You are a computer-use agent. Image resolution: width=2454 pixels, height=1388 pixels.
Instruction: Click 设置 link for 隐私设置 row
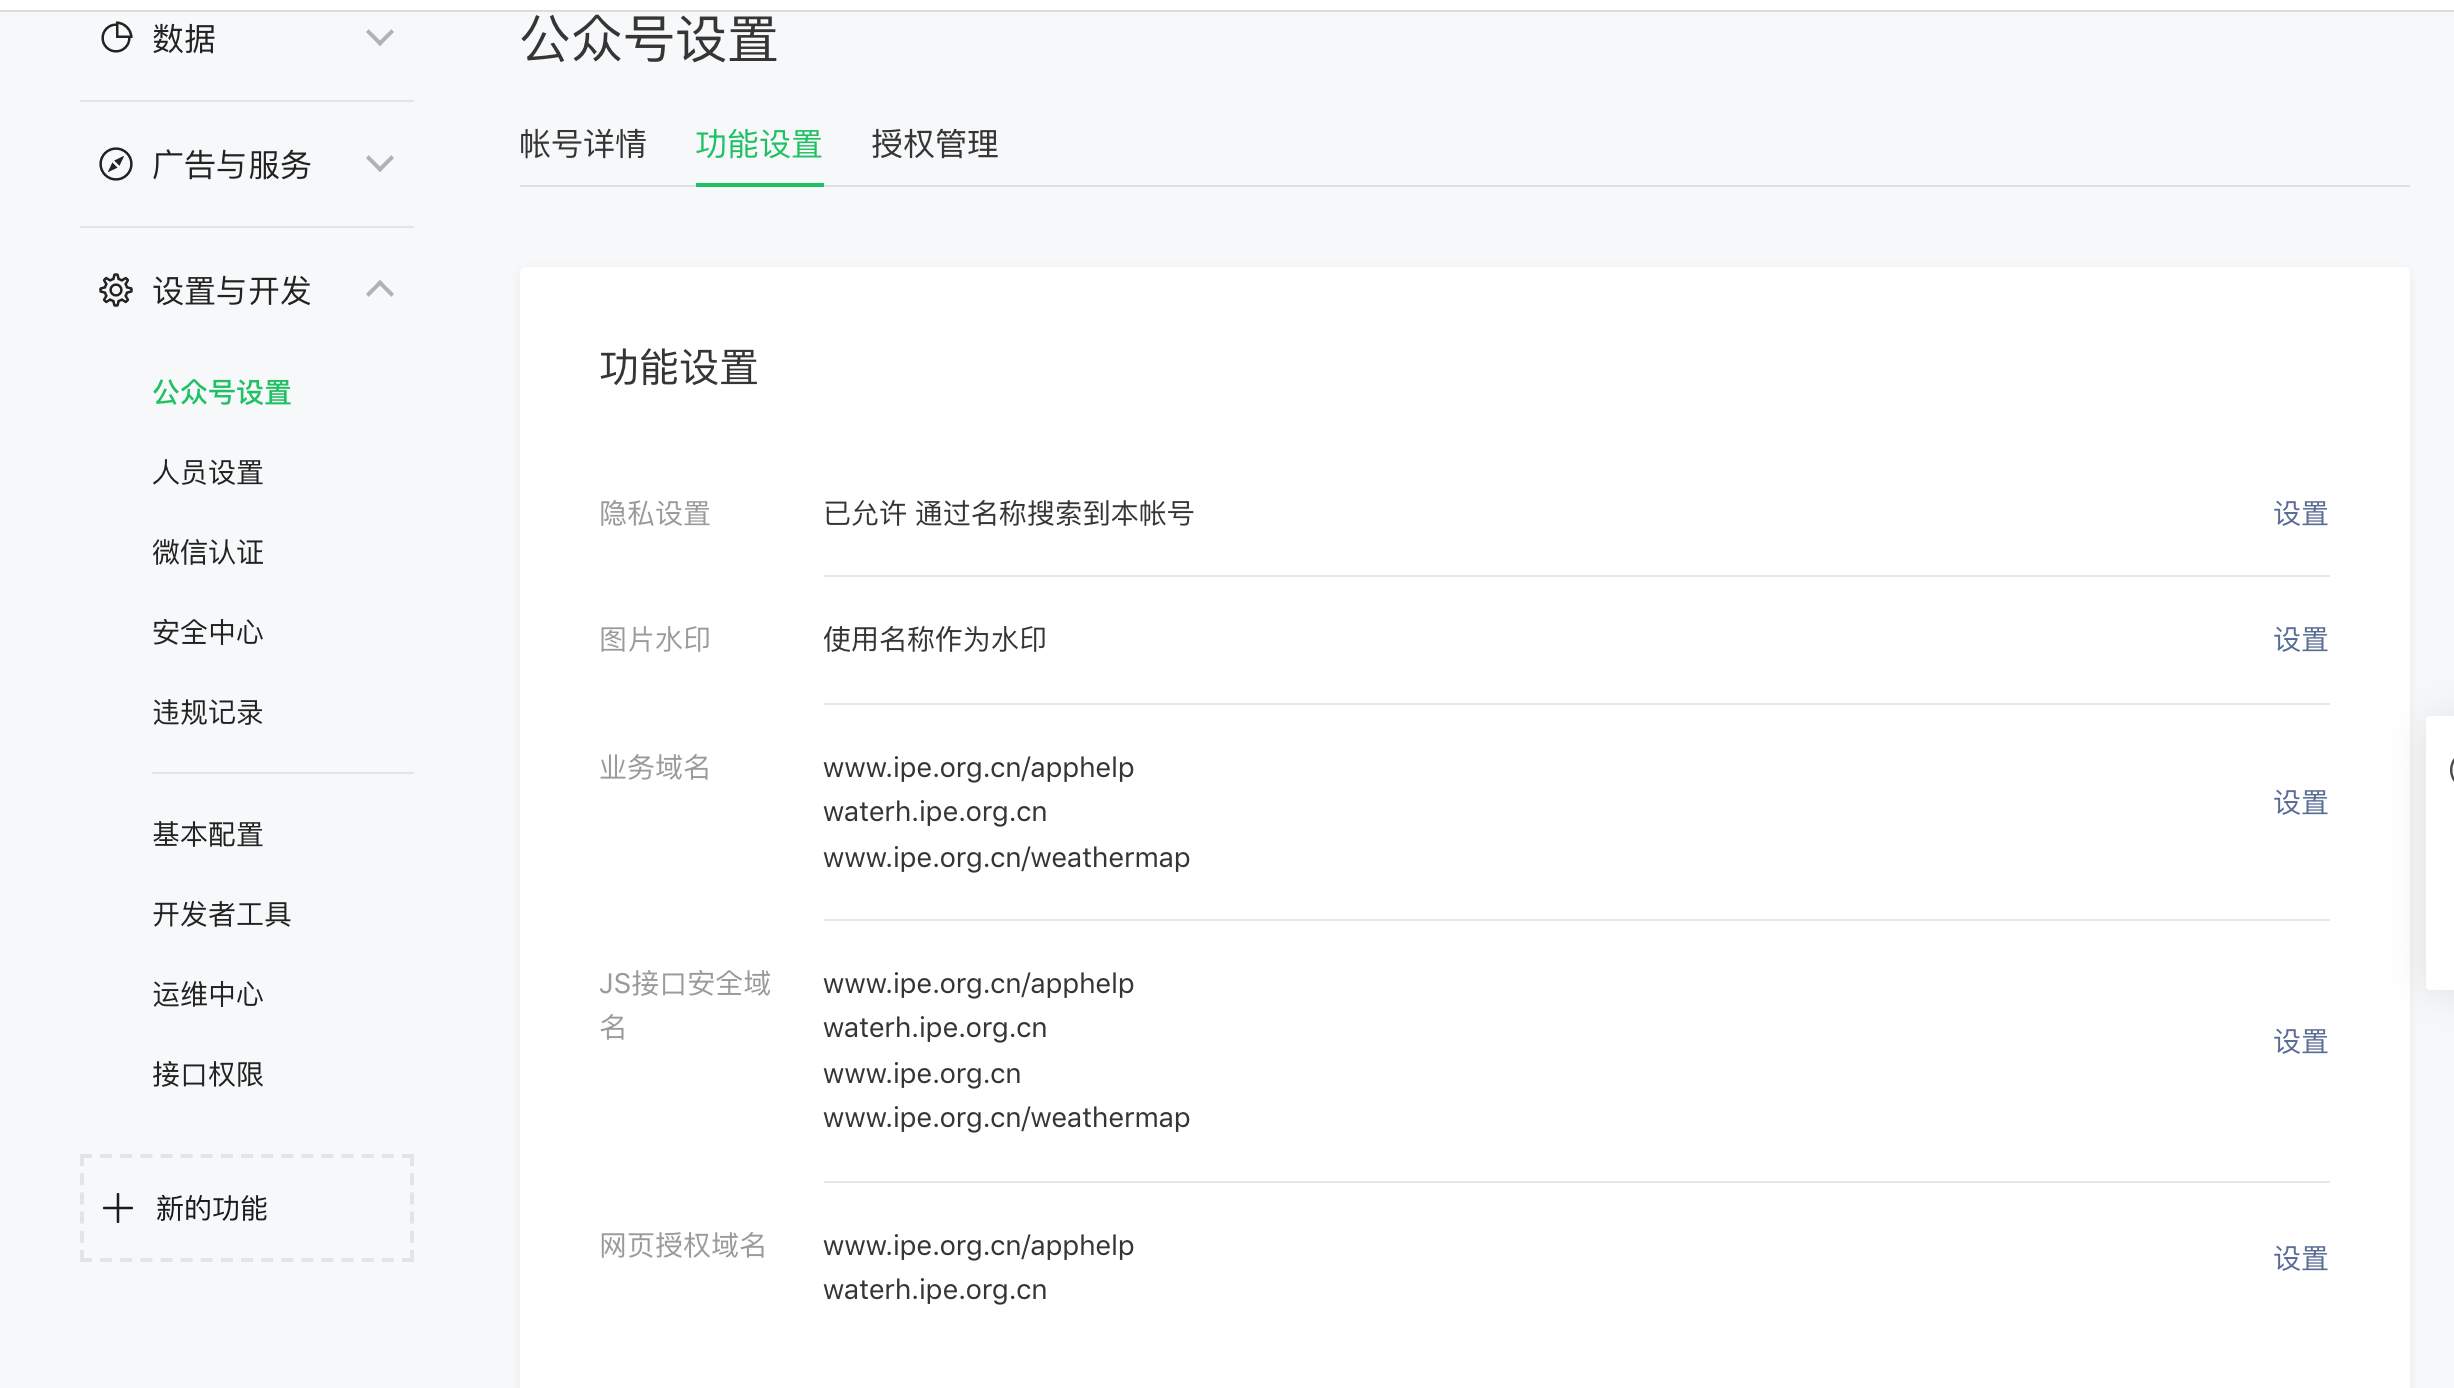point(2300,514)
